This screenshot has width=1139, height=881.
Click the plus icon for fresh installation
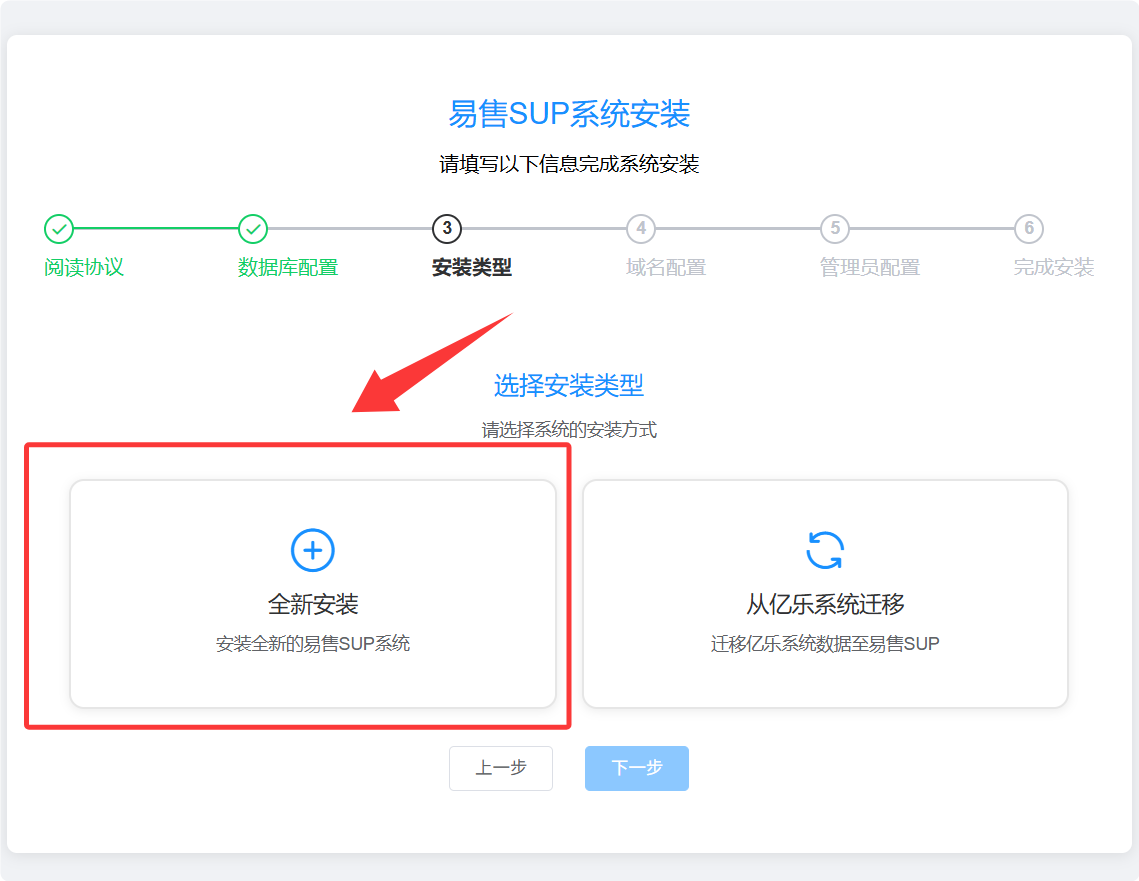(312, 549)
